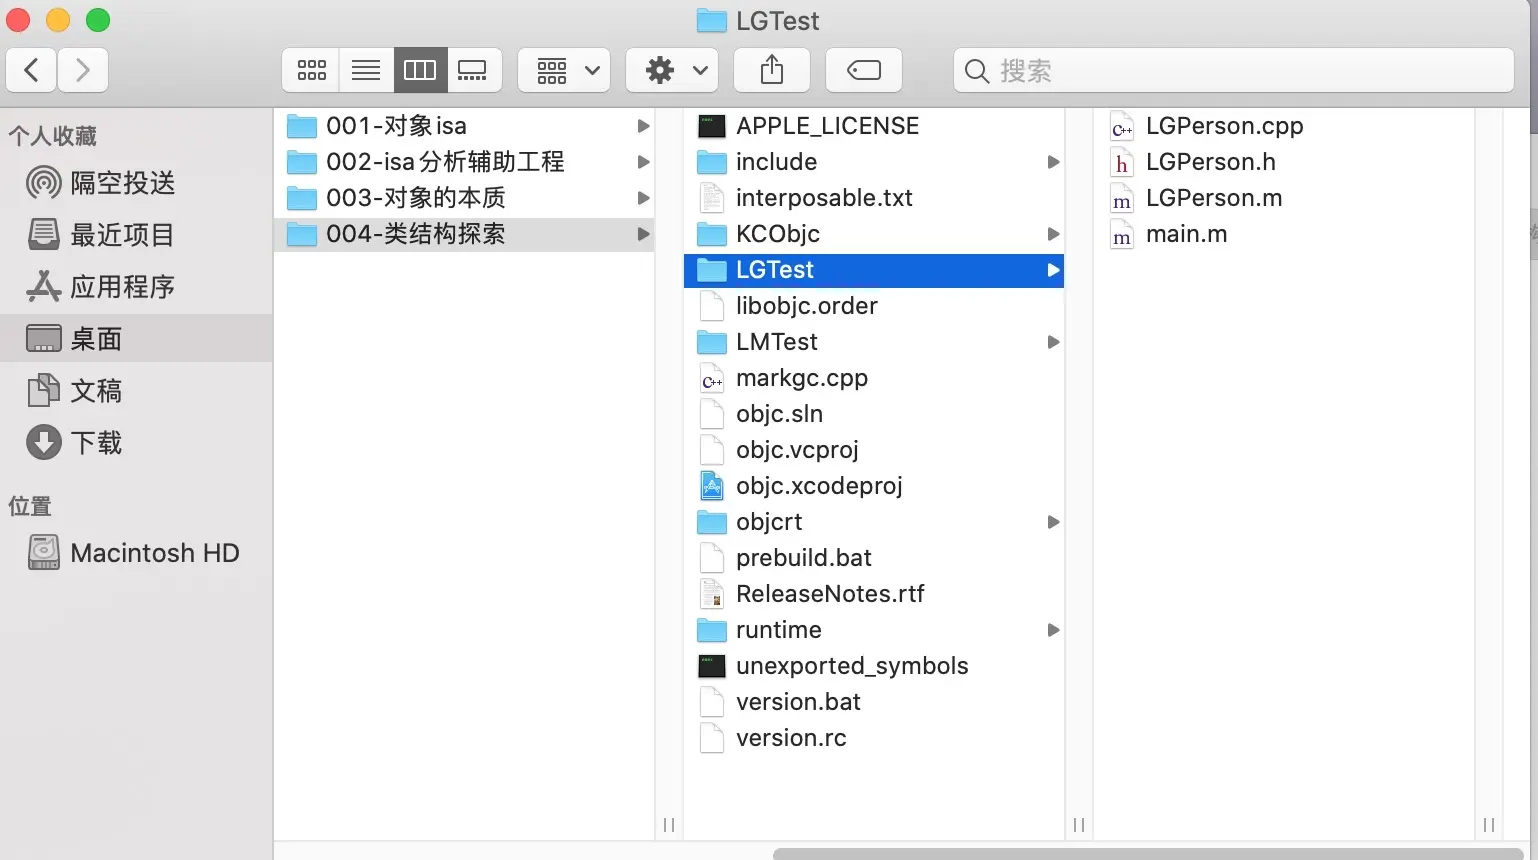Screen dimensions: 1538x860
Task: Select the highlighted LGTest folder
Action: coord(874,270)
